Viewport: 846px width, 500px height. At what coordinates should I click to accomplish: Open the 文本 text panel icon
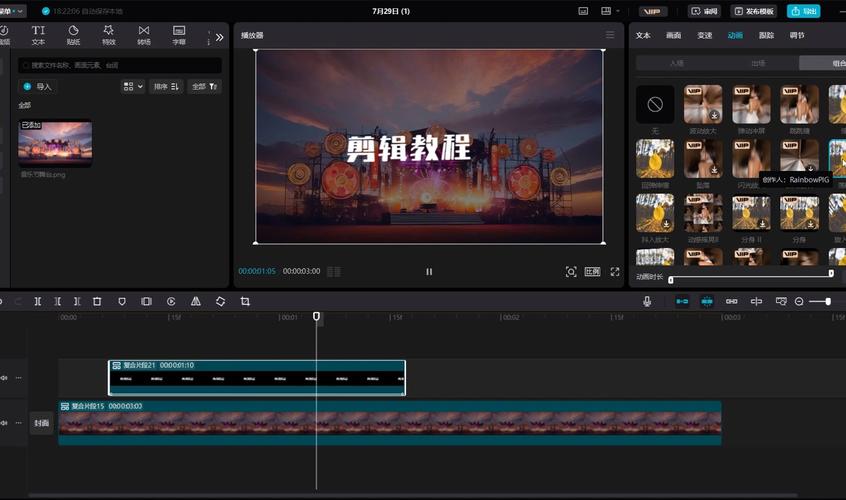[38, 35]
